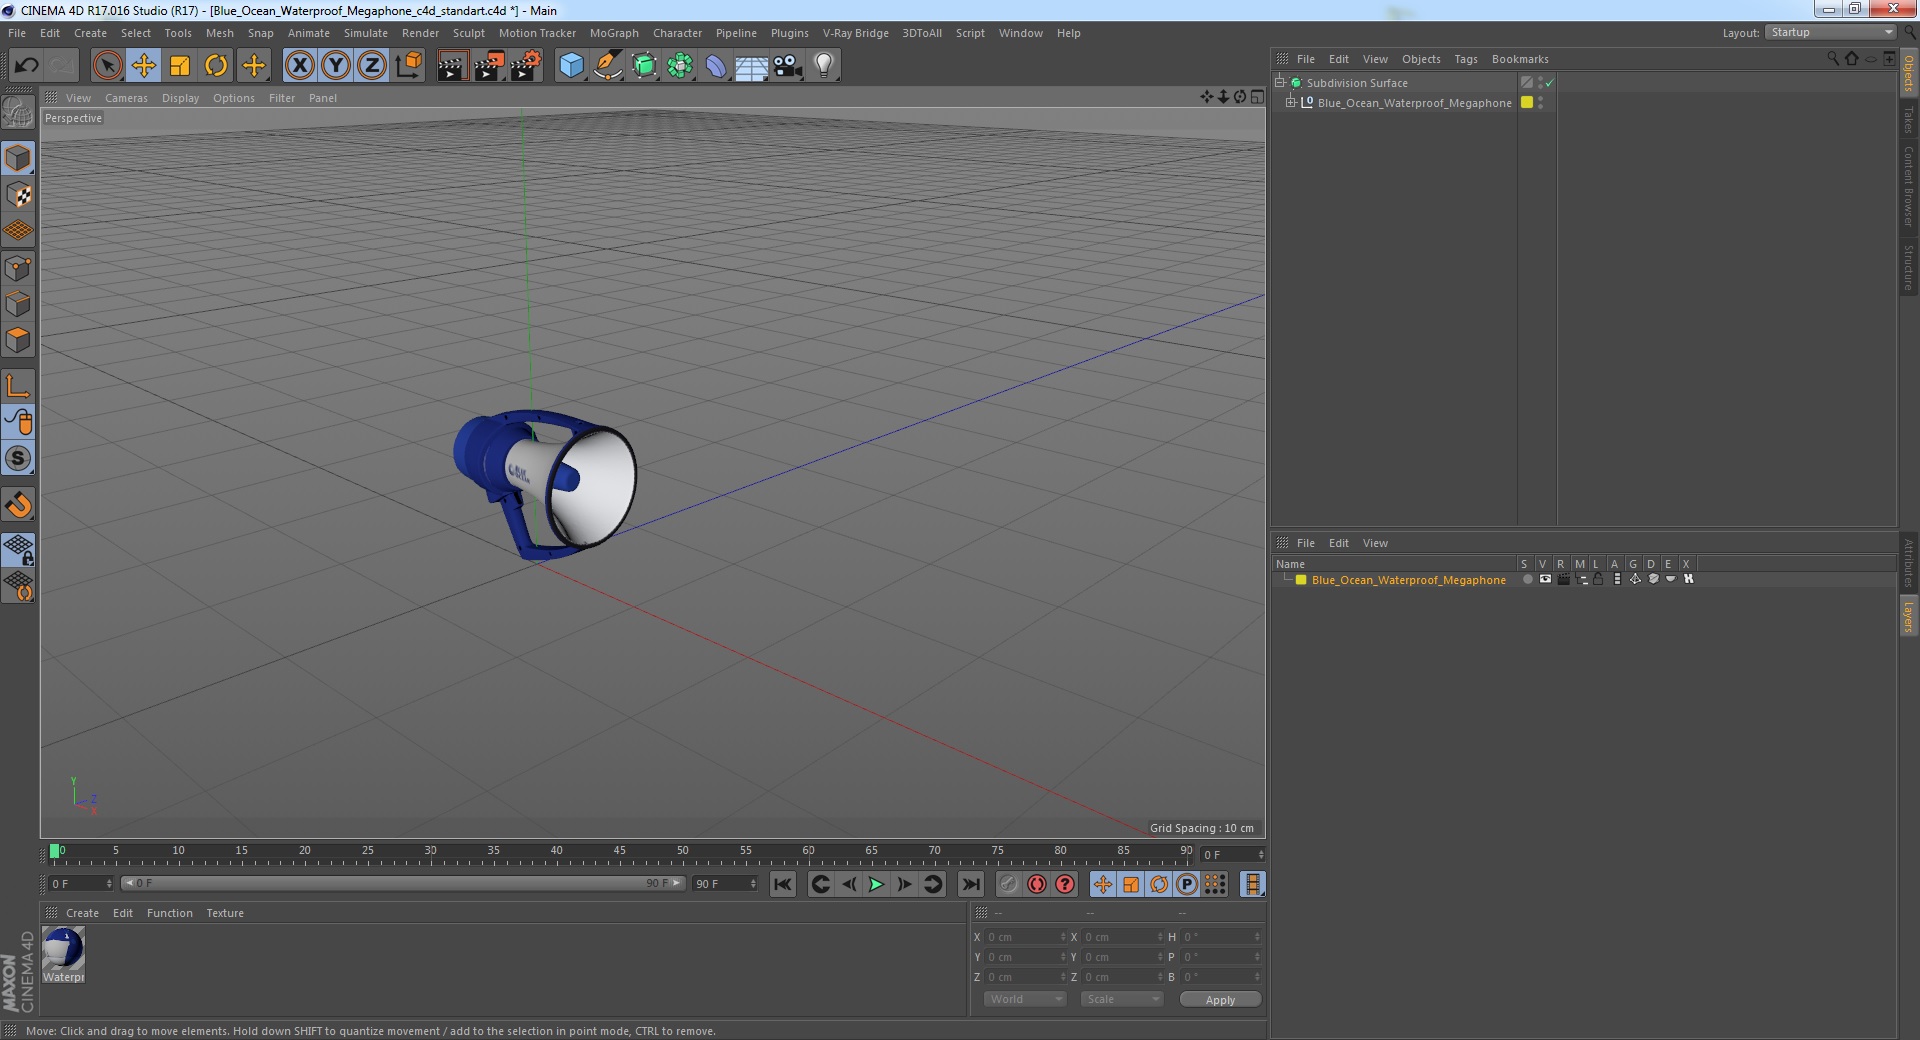The width and height of the screenshot is (1920, 1040).
Task: Click Render View clapperboard icon
Action: [452, 66]
